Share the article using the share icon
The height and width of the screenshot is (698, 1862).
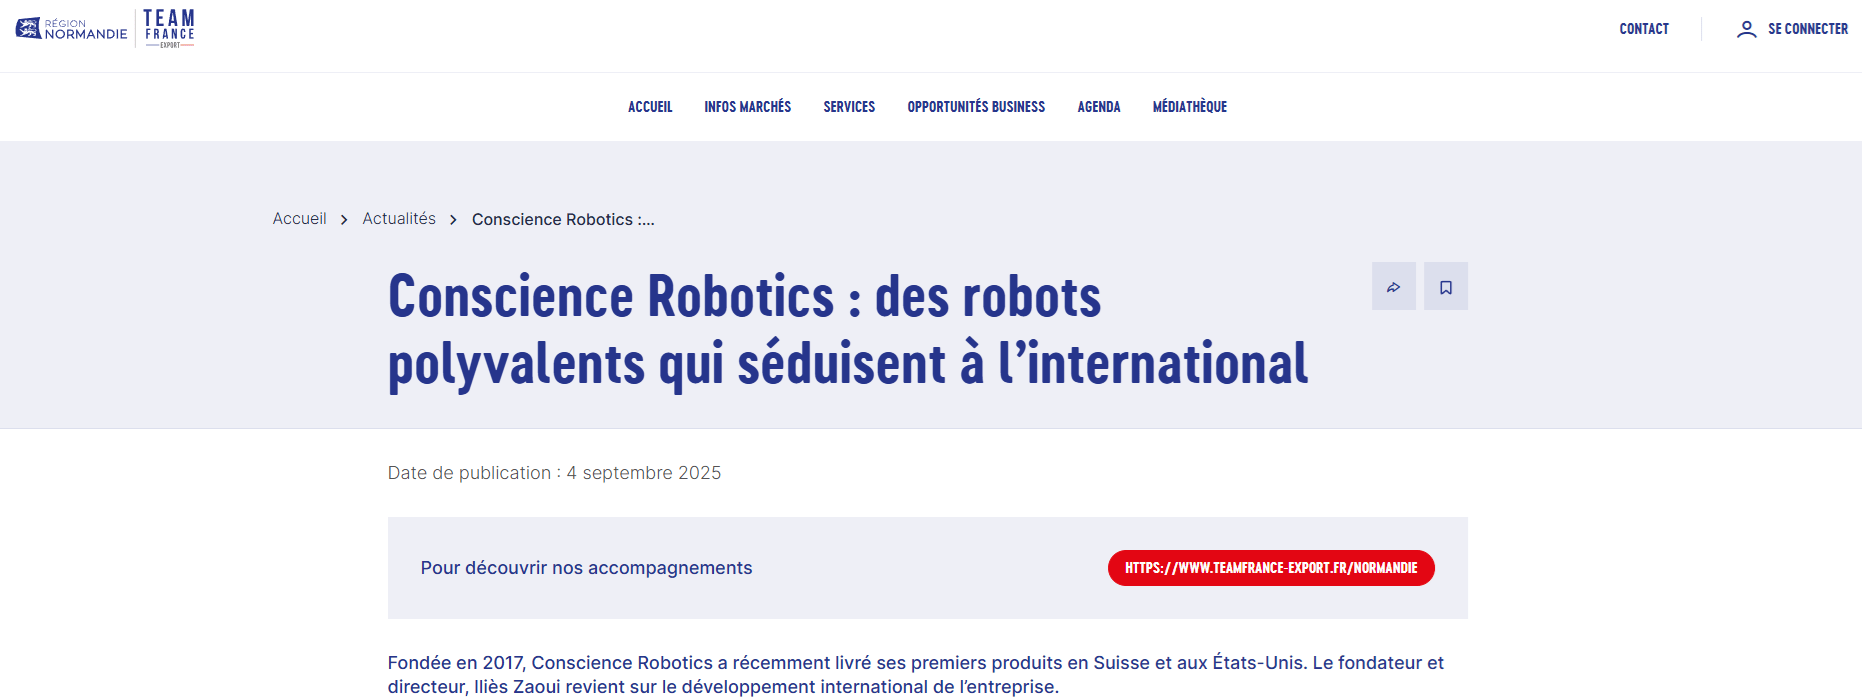point(1394,287)
